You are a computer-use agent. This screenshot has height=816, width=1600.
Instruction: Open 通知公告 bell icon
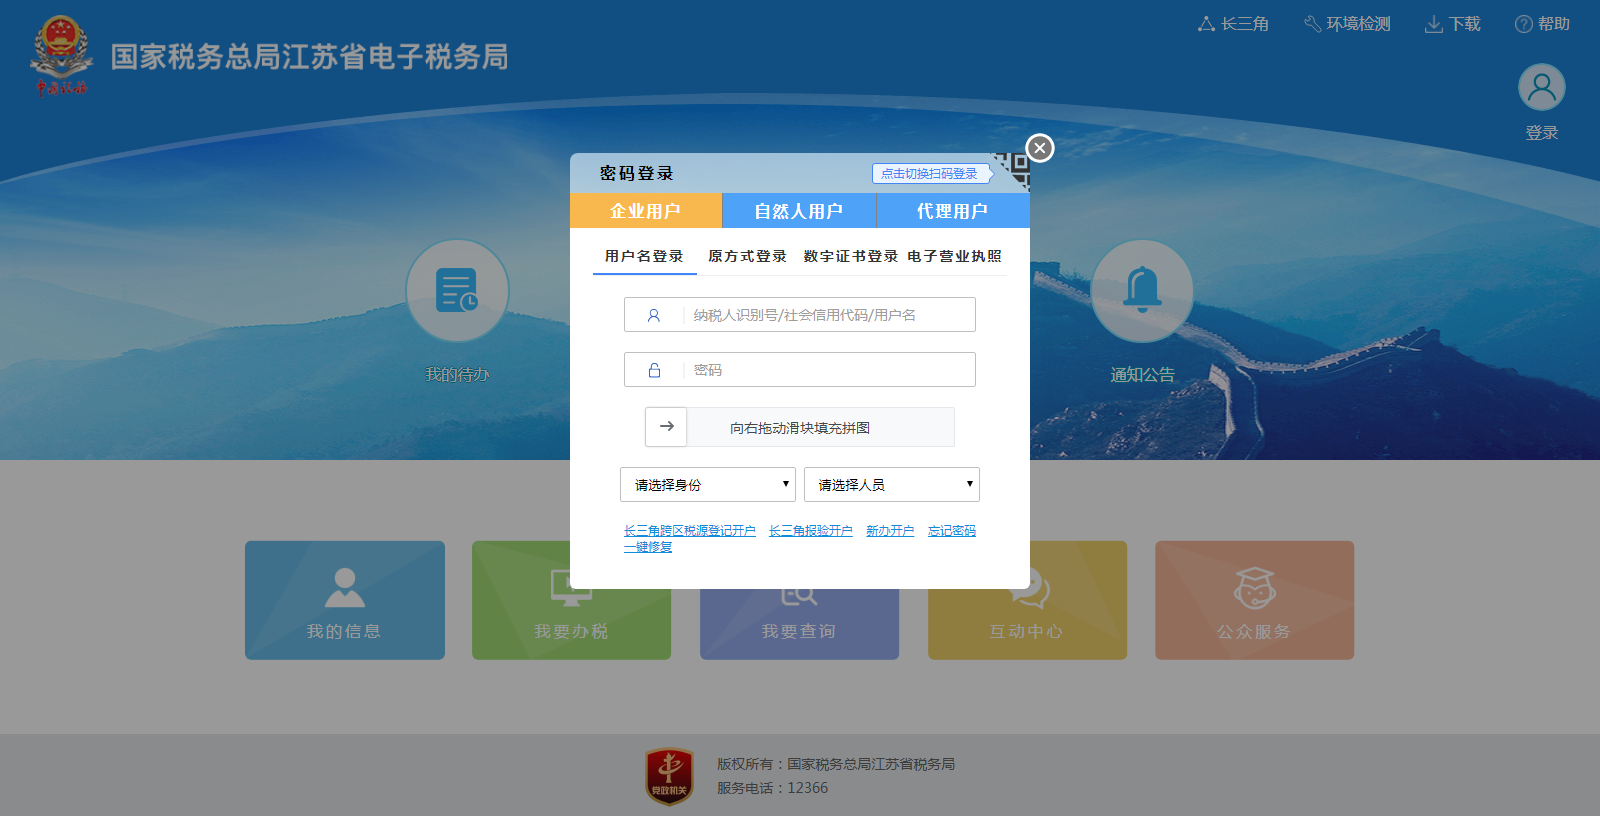[x=1142, y=291]
